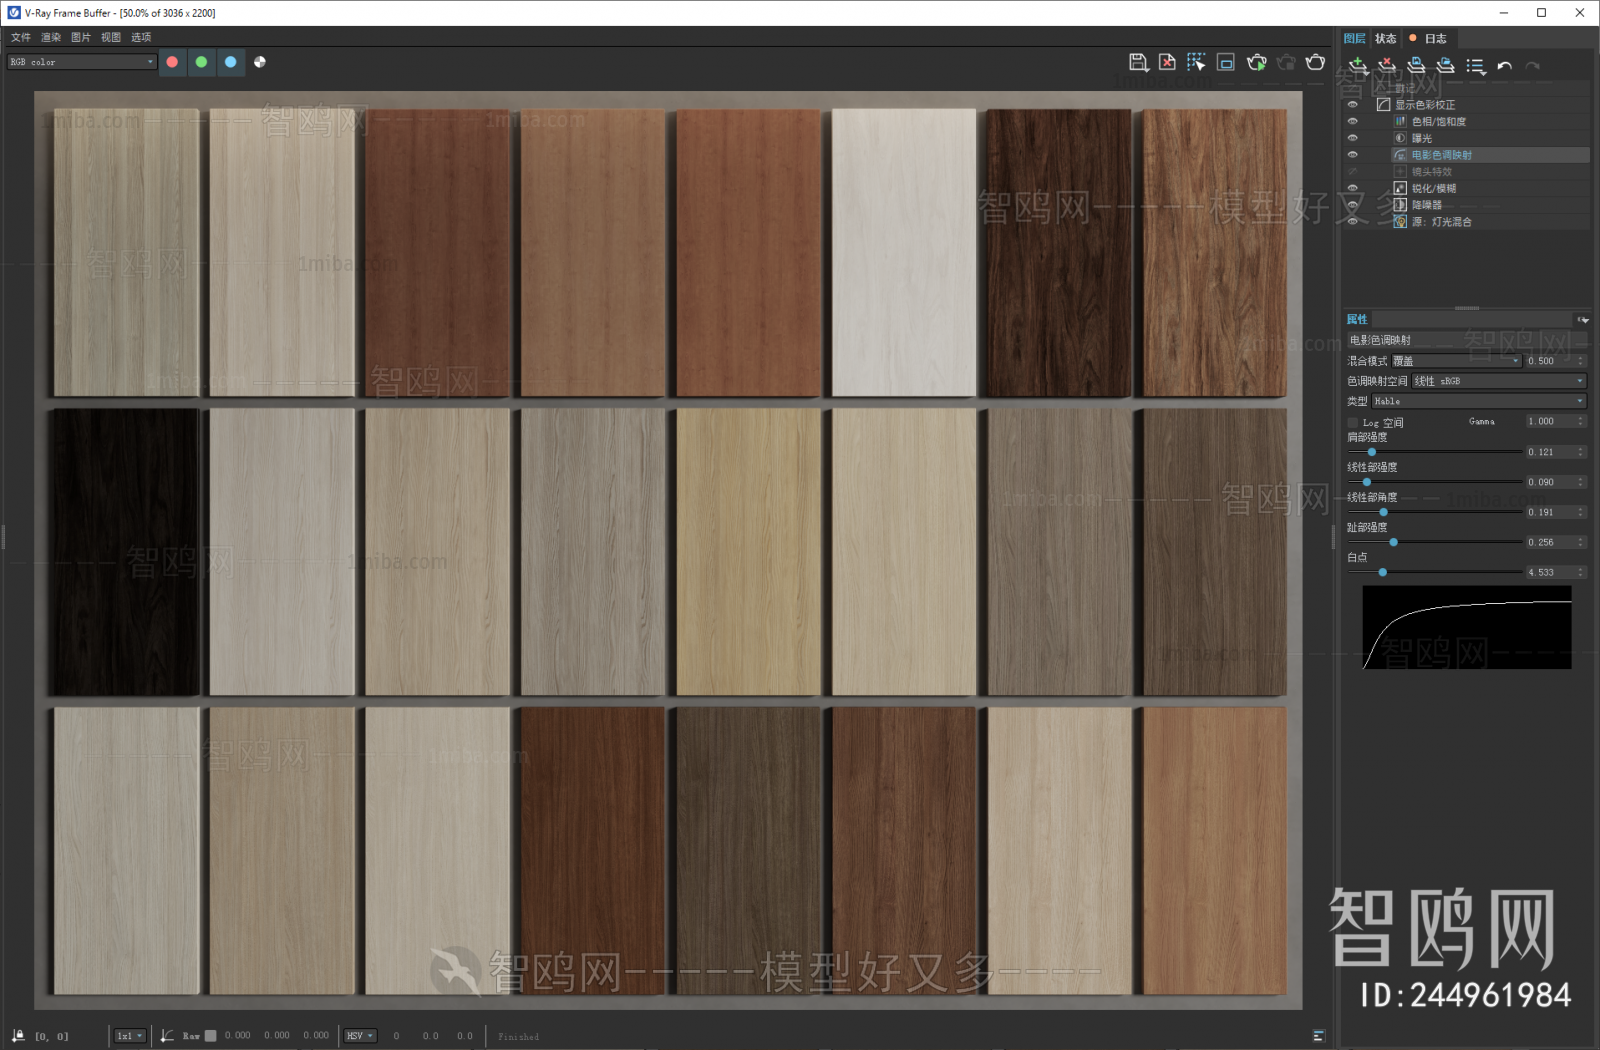This screenshot has height=1050, width=1600.
Task: Switch to the 日志 tab
Action: point(1430,38)
